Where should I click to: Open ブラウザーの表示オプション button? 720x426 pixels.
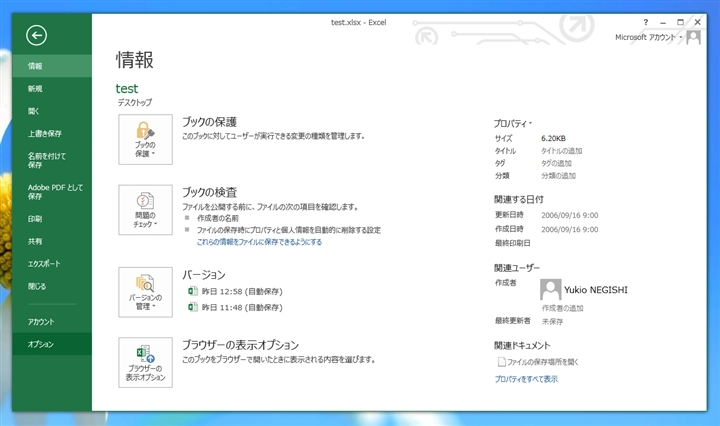pos(146,363)
